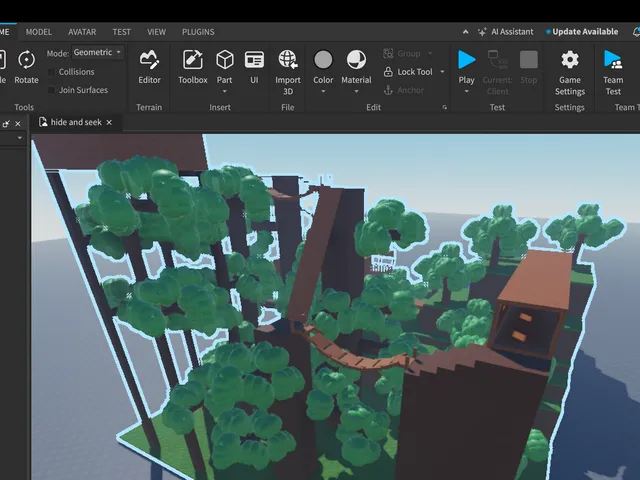Open the Material picker icon
This screenshot has height=480, width=640.
pos(356,60)
